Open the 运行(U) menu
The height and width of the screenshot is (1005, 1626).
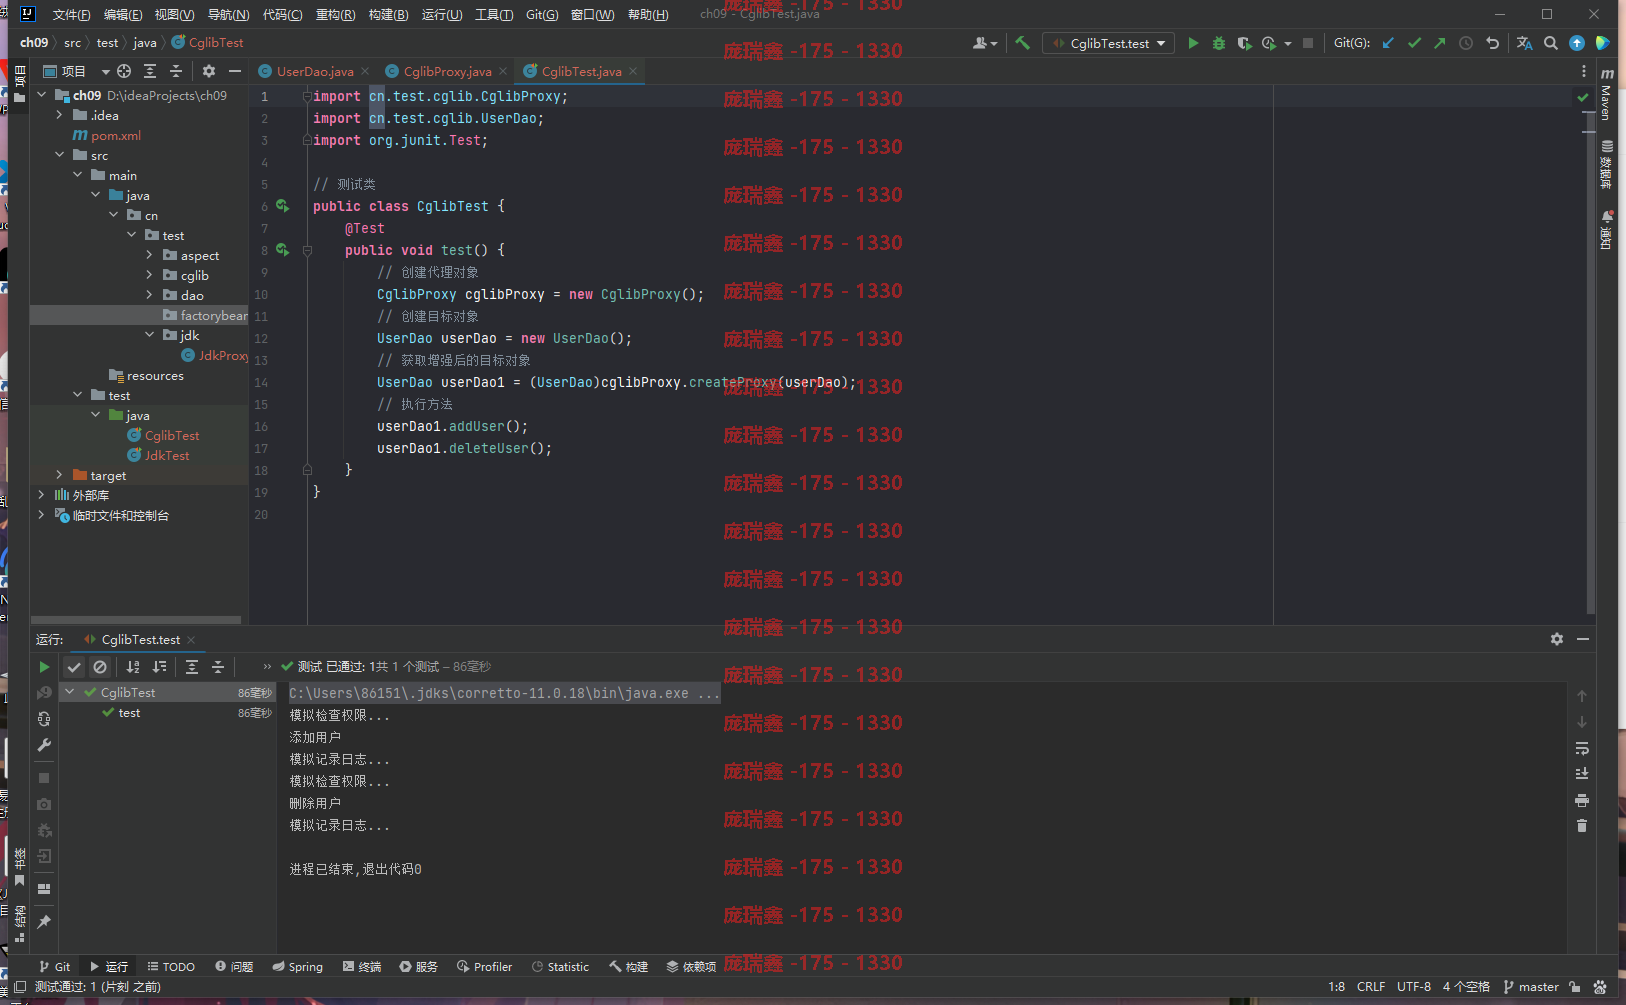pos(442,14)
